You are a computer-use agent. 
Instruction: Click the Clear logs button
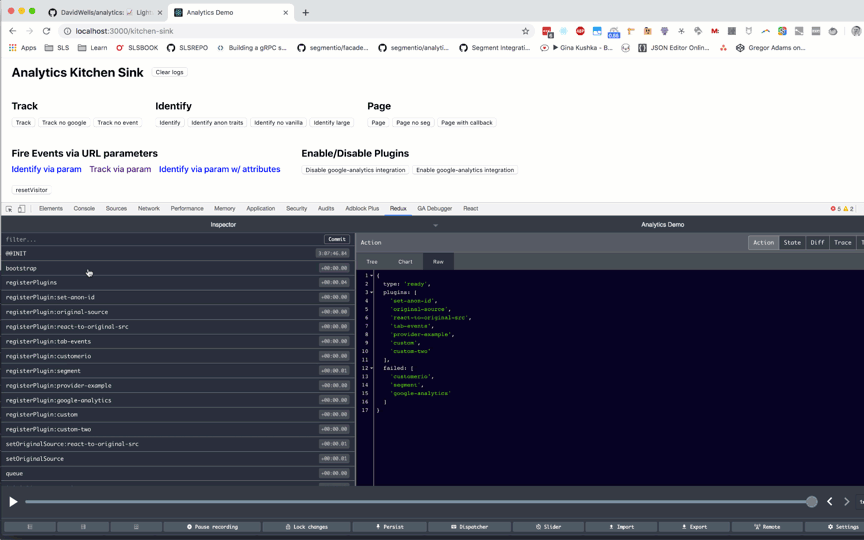169,72
